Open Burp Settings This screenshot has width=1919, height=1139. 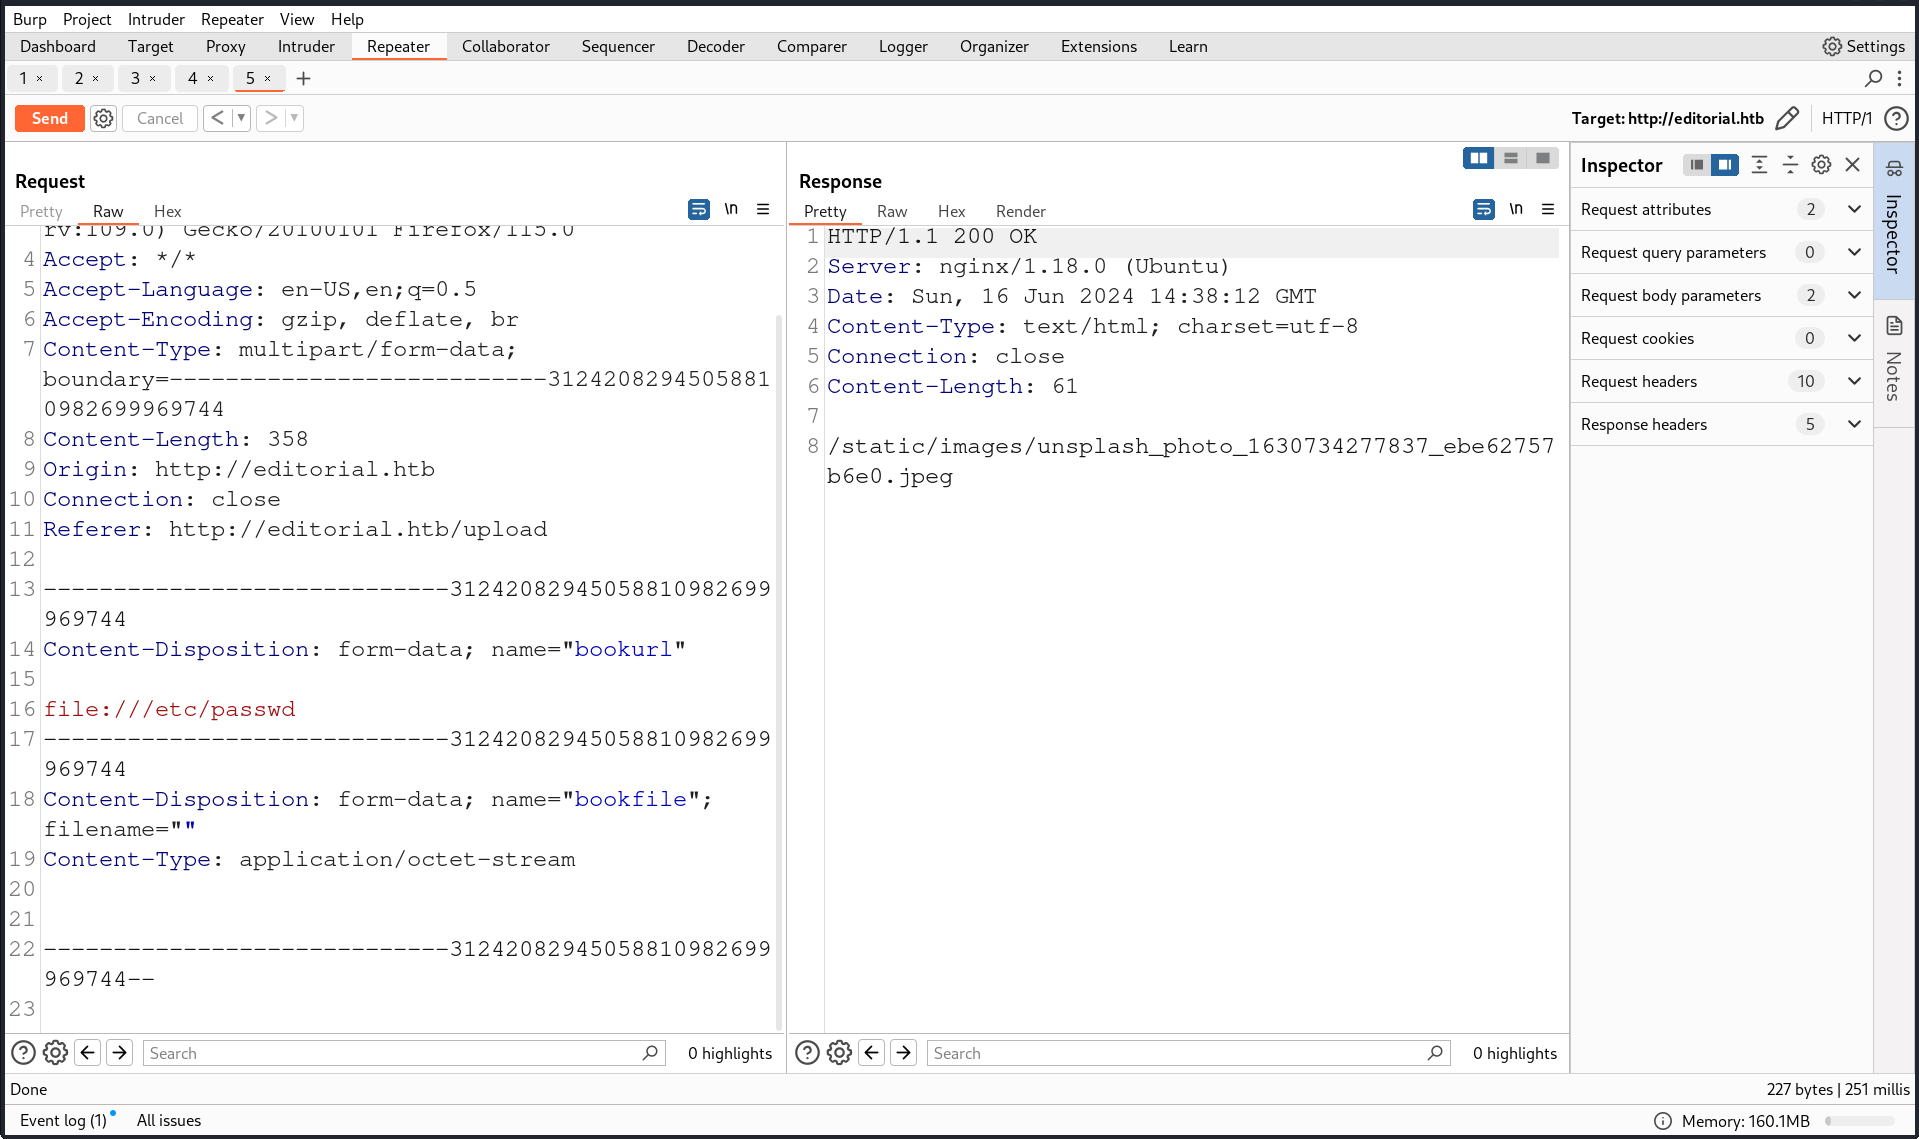[x=1863, y=46]
